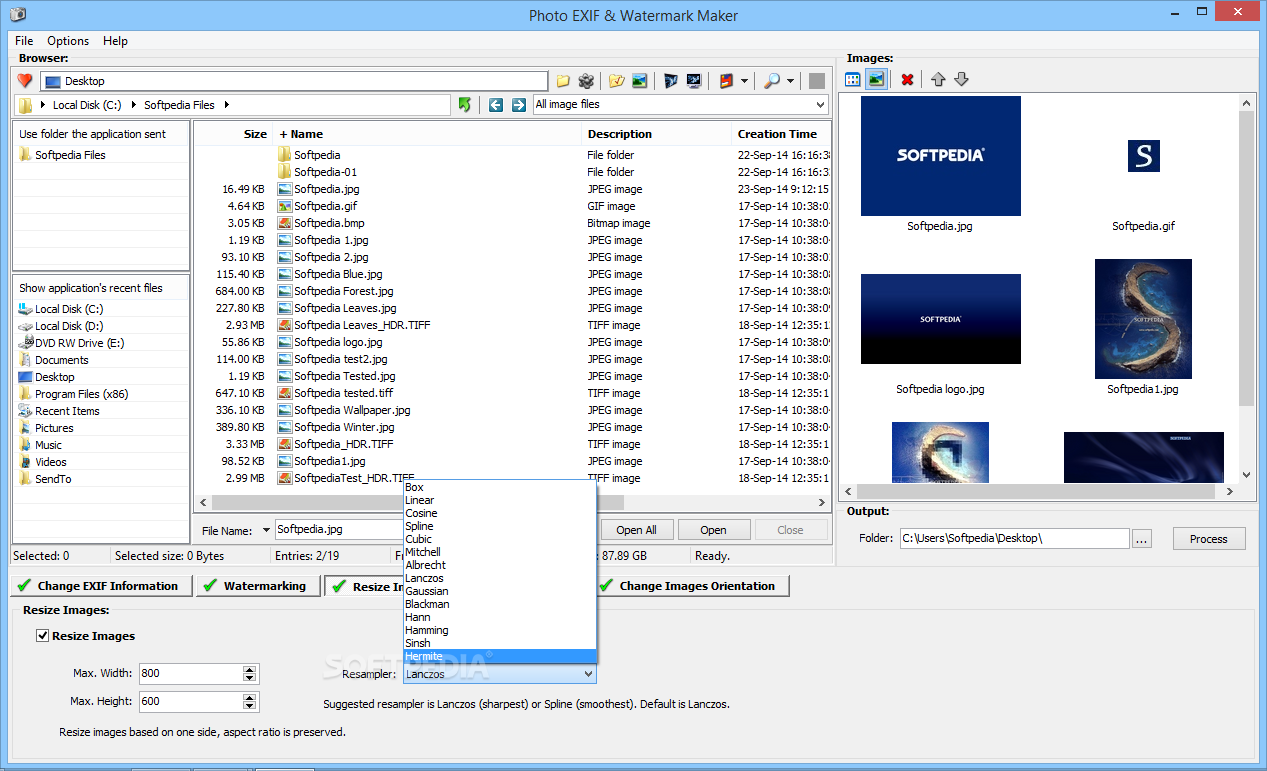Click the folder icon at breadcrumb start
Screen dimensions: 1267x771
tap(25, 105)
